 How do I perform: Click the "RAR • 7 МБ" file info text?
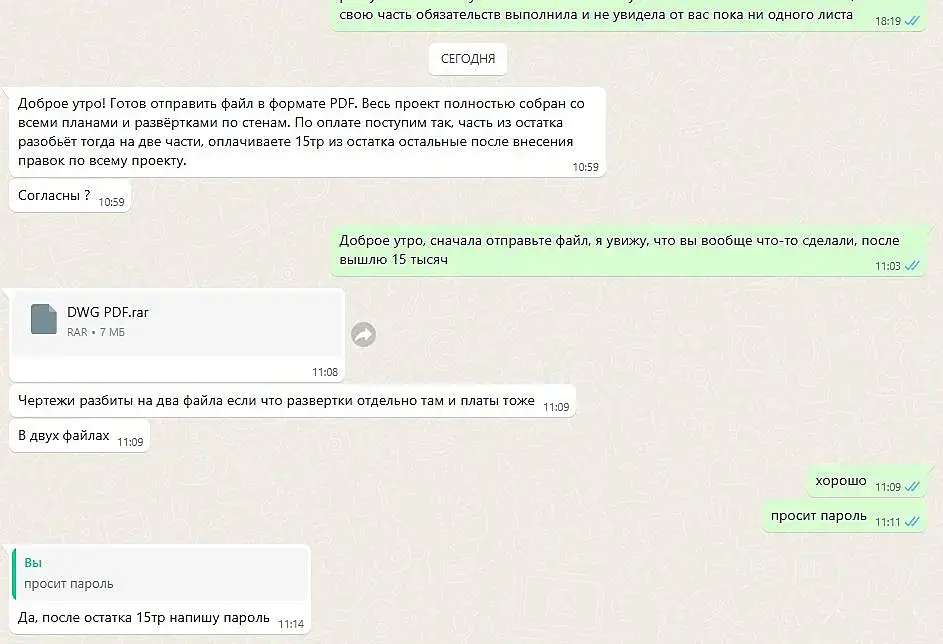96,332
